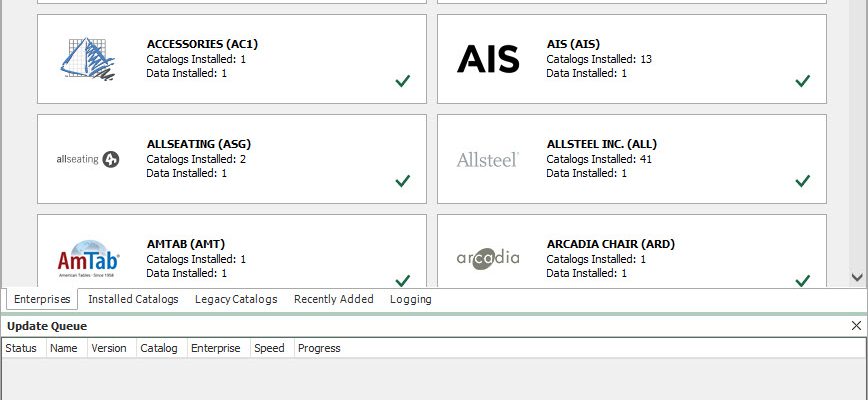Sort queue by Progress column header
The height and width of the screenshot is (400, 868).
click(x=319, y=348)
